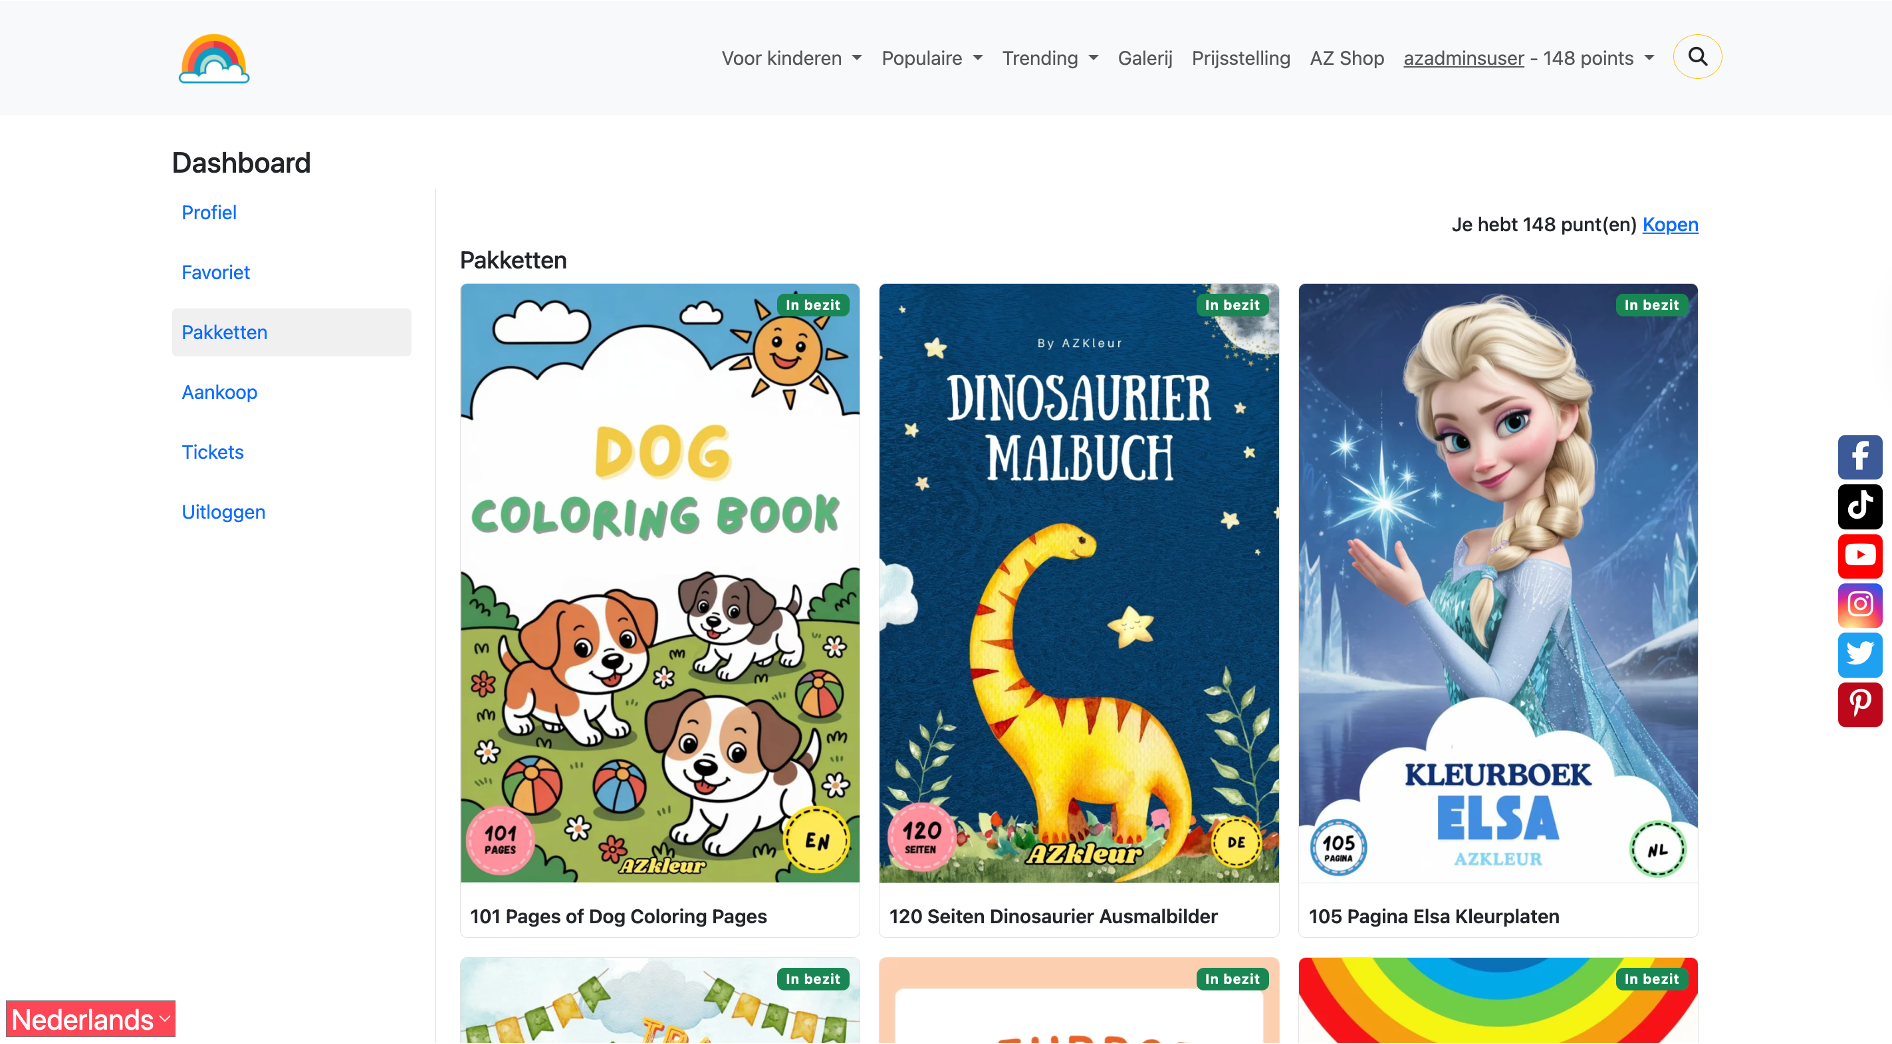1892x1044 pixels.
Task: Open Prijsstelling in the navbar
Action: pos(1241,58)
